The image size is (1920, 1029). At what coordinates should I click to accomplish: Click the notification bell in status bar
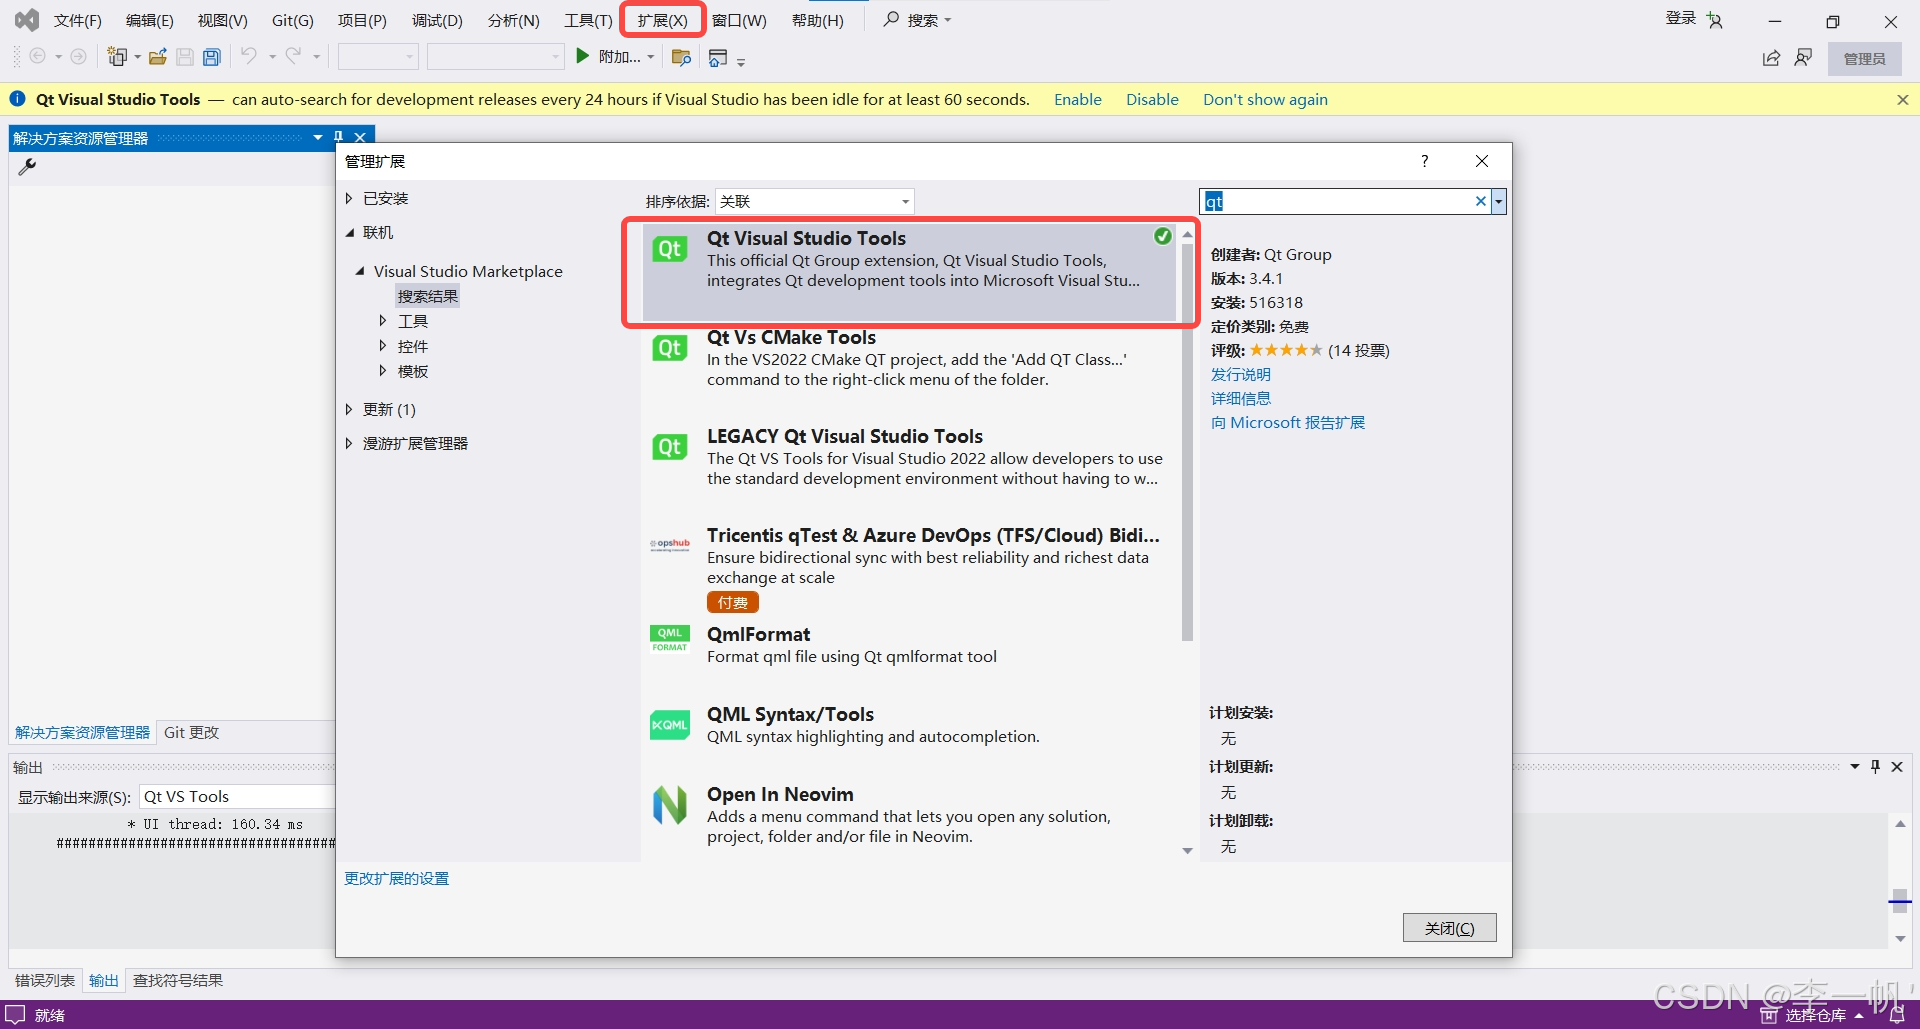pos(1897,1014)
